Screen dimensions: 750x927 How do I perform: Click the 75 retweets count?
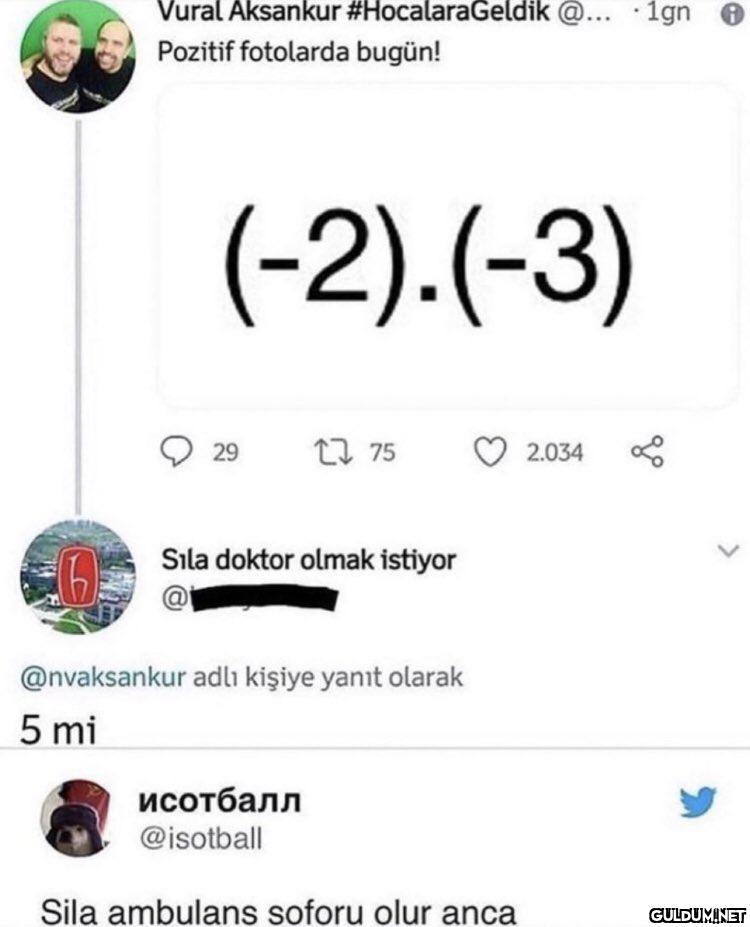coord(382,452)
